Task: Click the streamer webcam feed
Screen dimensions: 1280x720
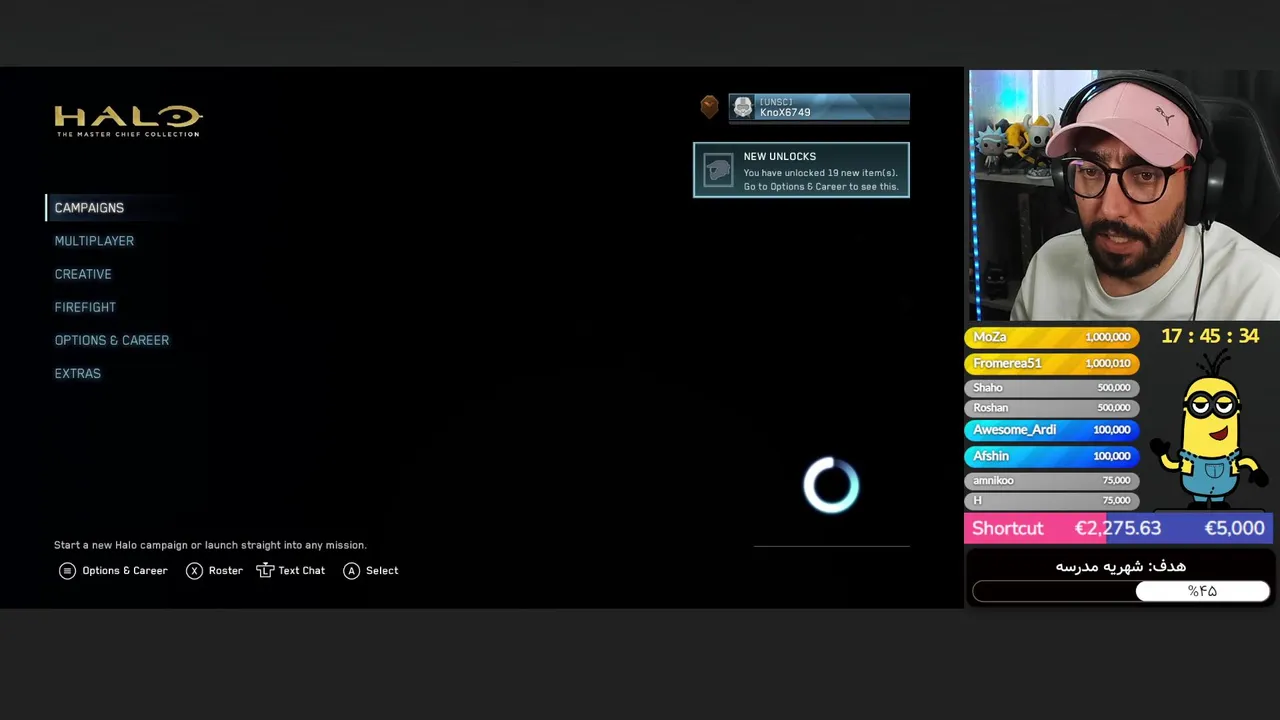Action: (x=1123, y=195)
